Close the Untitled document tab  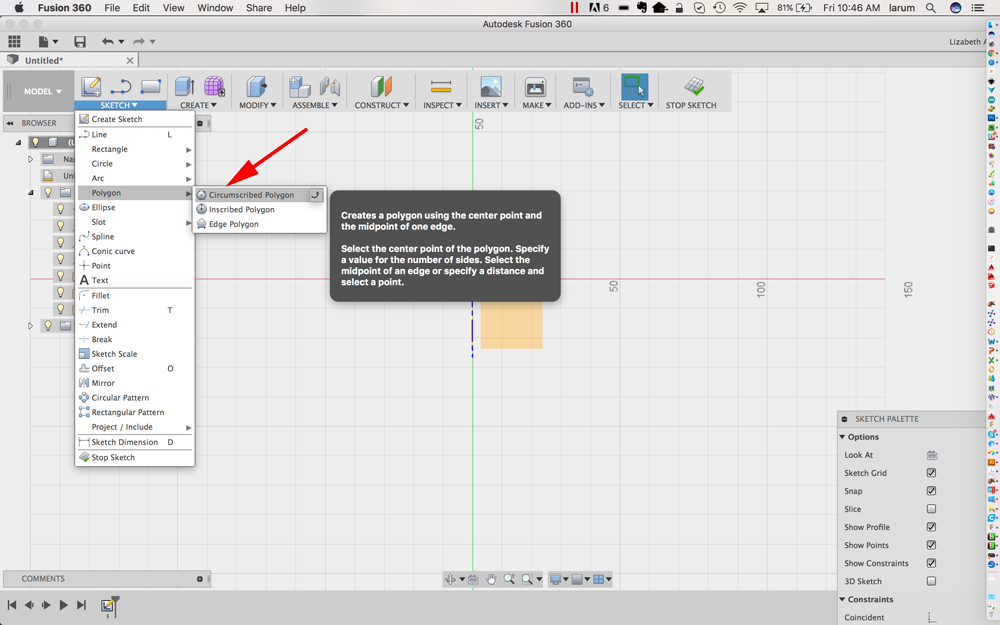point(130,61)
